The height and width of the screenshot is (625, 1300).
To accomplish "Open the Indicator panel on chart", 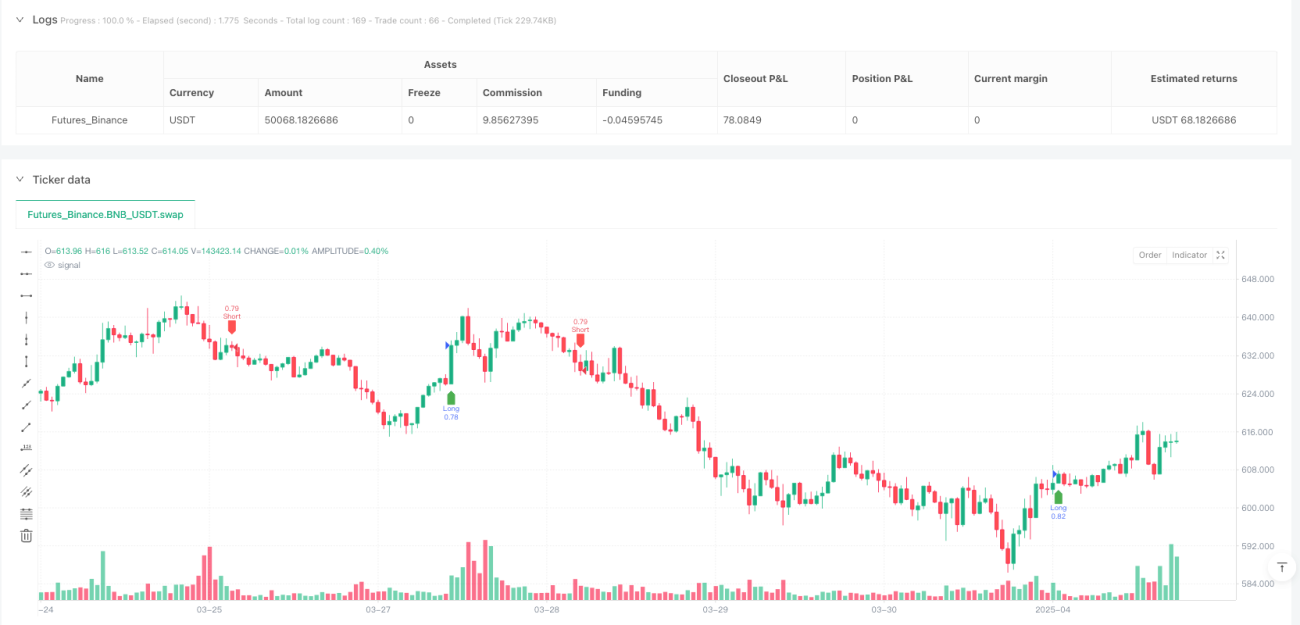I will 1189,255.
